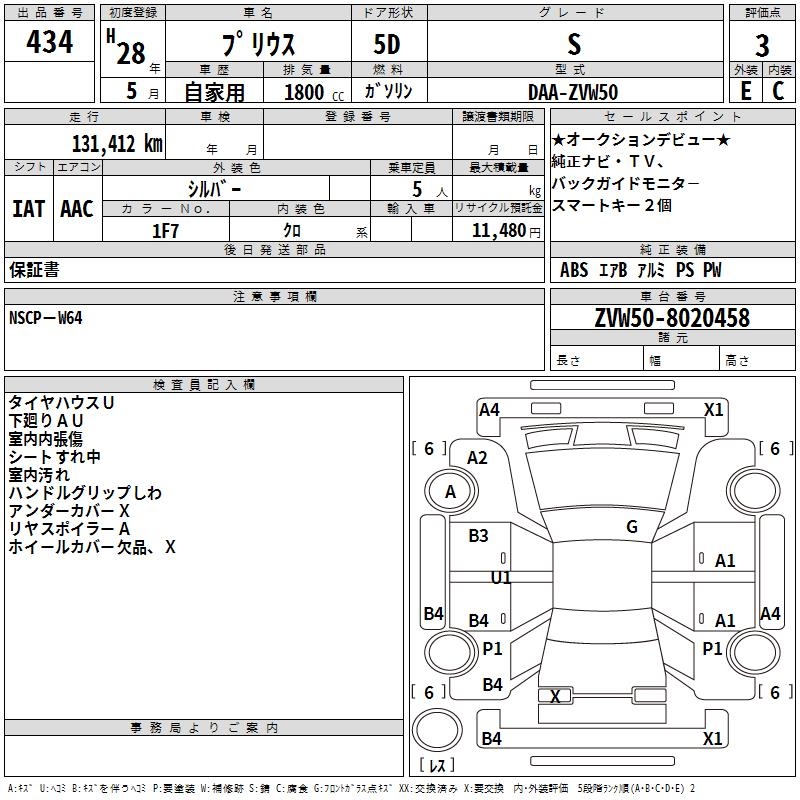Viewport: 800px width, 800px height.
Task: Click the overall score 3
Action: pyautogui.click(x=762, y=45)
